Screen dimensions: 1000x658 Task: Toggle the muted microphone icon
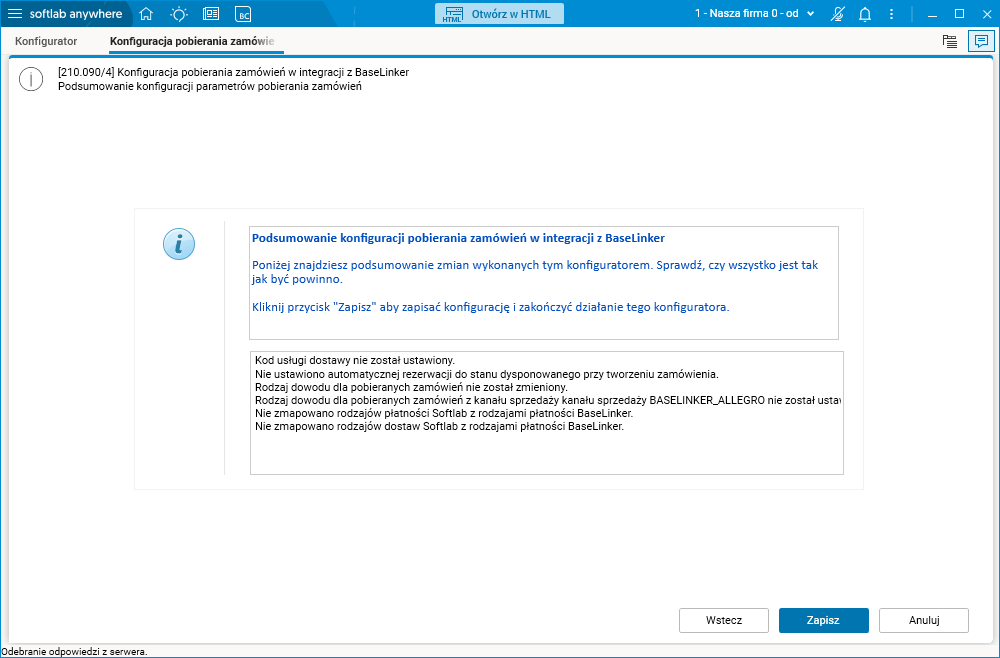click(x=837, y=14)
